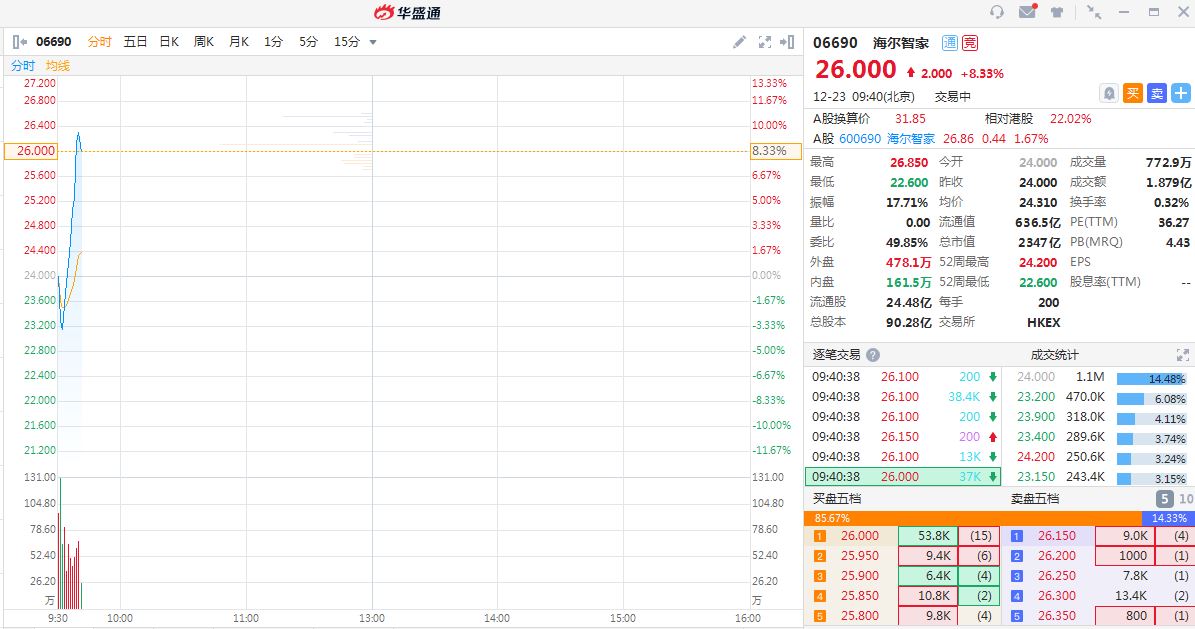Screen dimensions: 1195x629
Task: Switch order book to 10 levels
Action: click(1186, 499)
